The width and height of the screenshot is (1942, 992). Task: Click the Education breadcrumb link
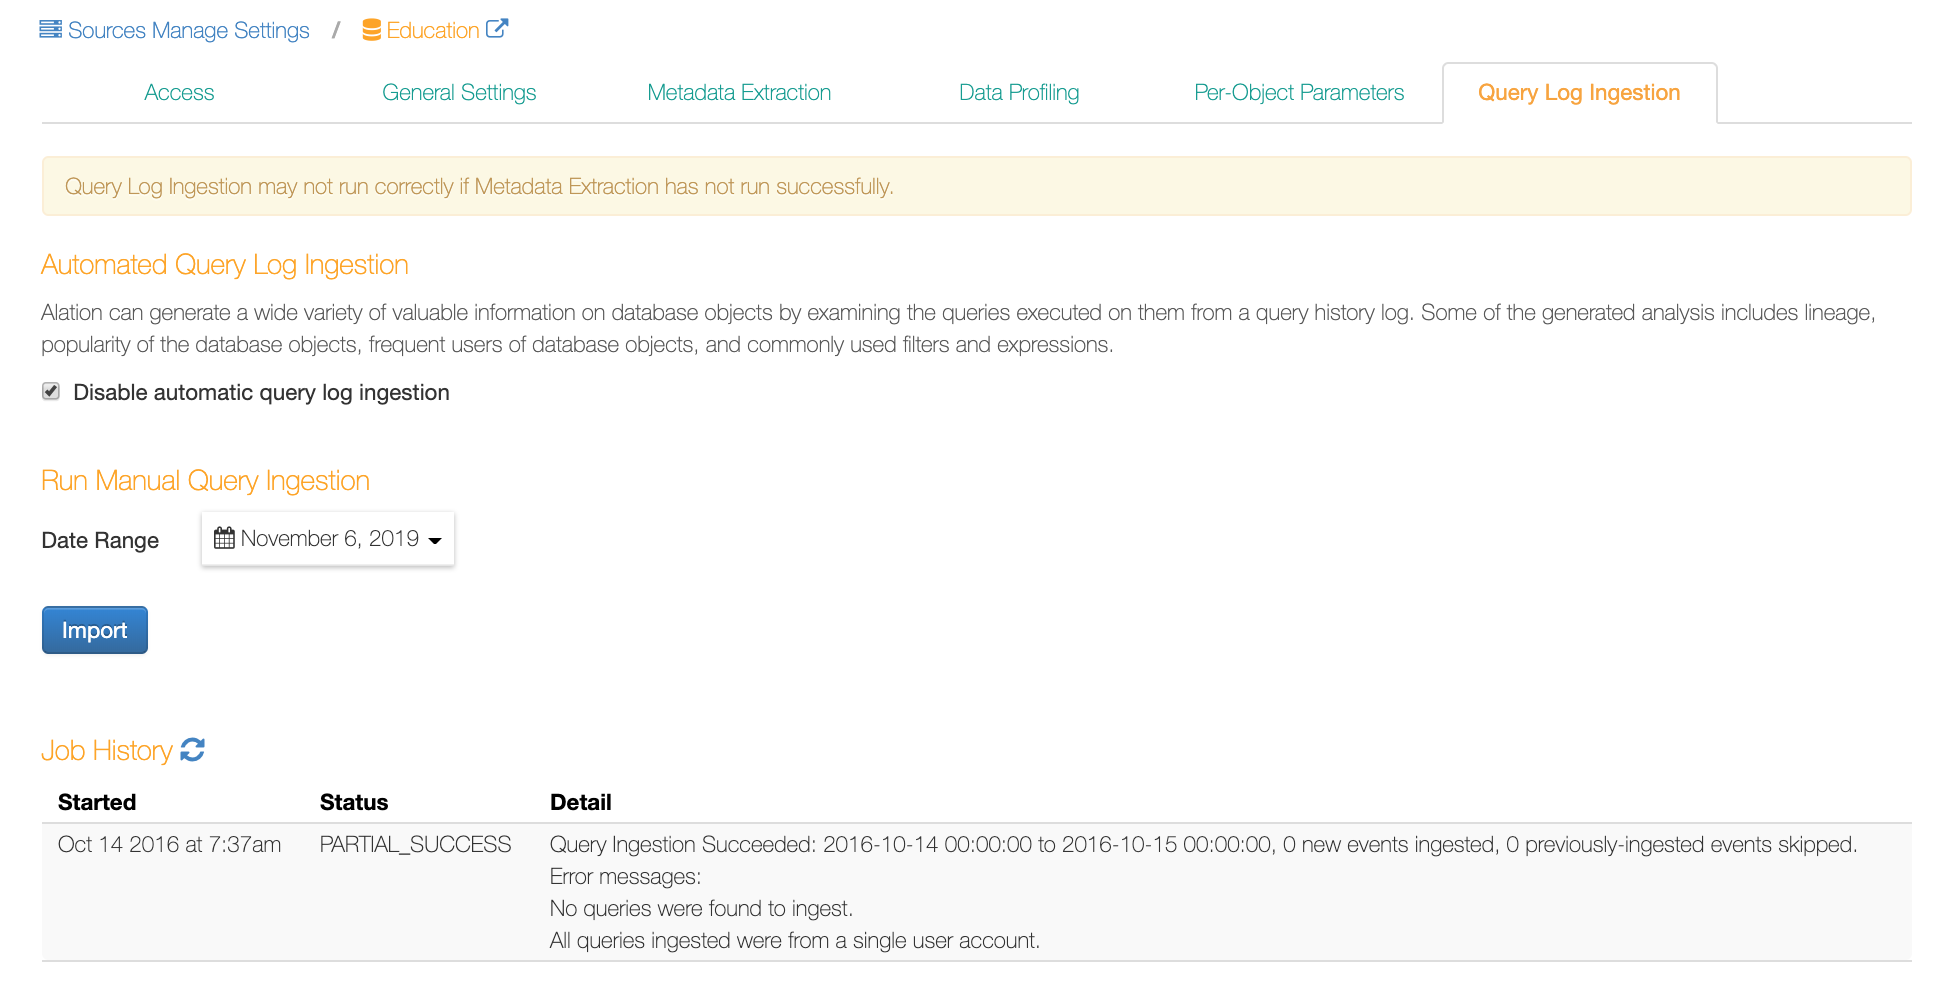click(433, 30)
